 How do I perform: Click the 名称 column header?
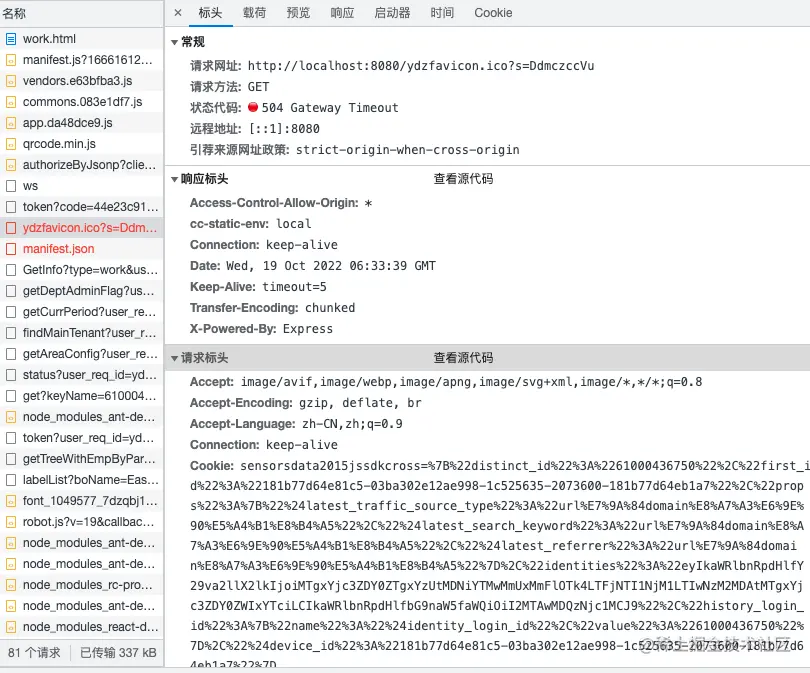coord(82,13)
